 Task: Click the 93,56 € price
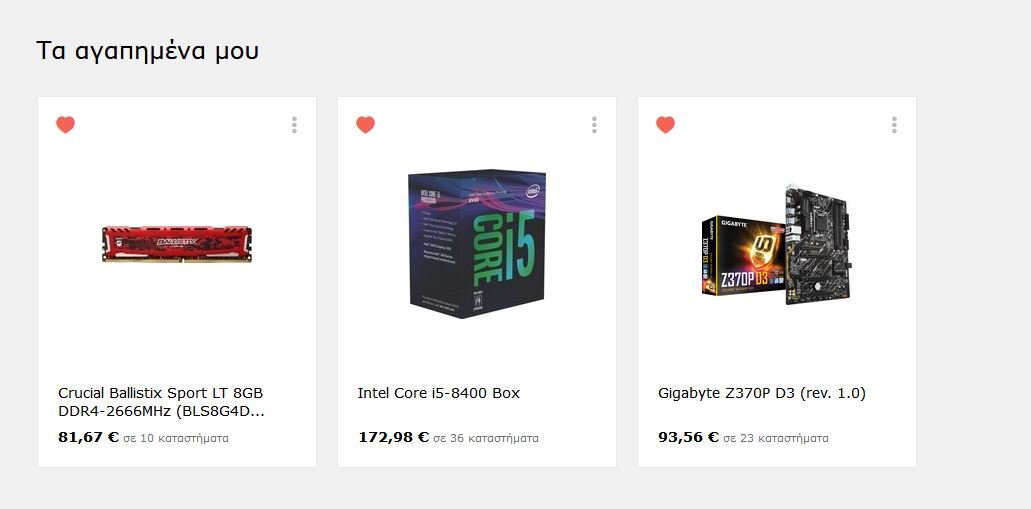click(x=688, y=437)
